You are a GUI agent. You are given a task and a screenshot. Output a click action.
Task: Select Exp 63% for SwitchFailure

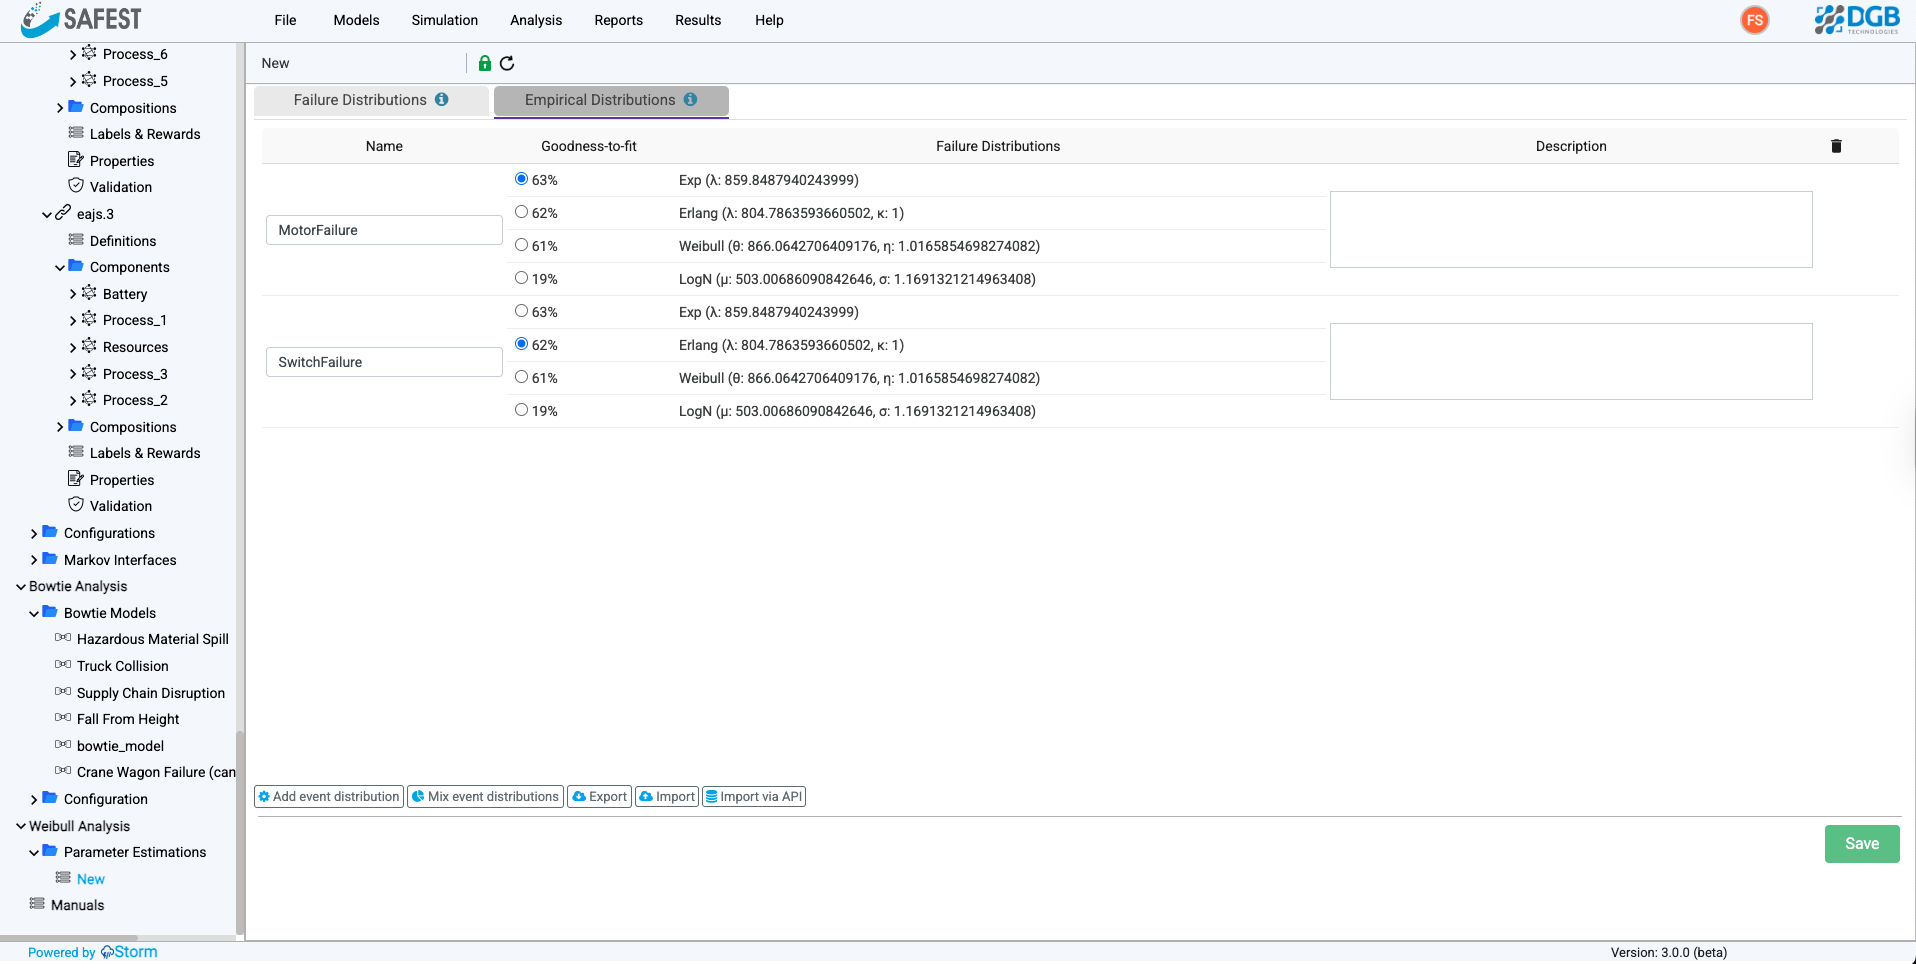coord(521,311)
